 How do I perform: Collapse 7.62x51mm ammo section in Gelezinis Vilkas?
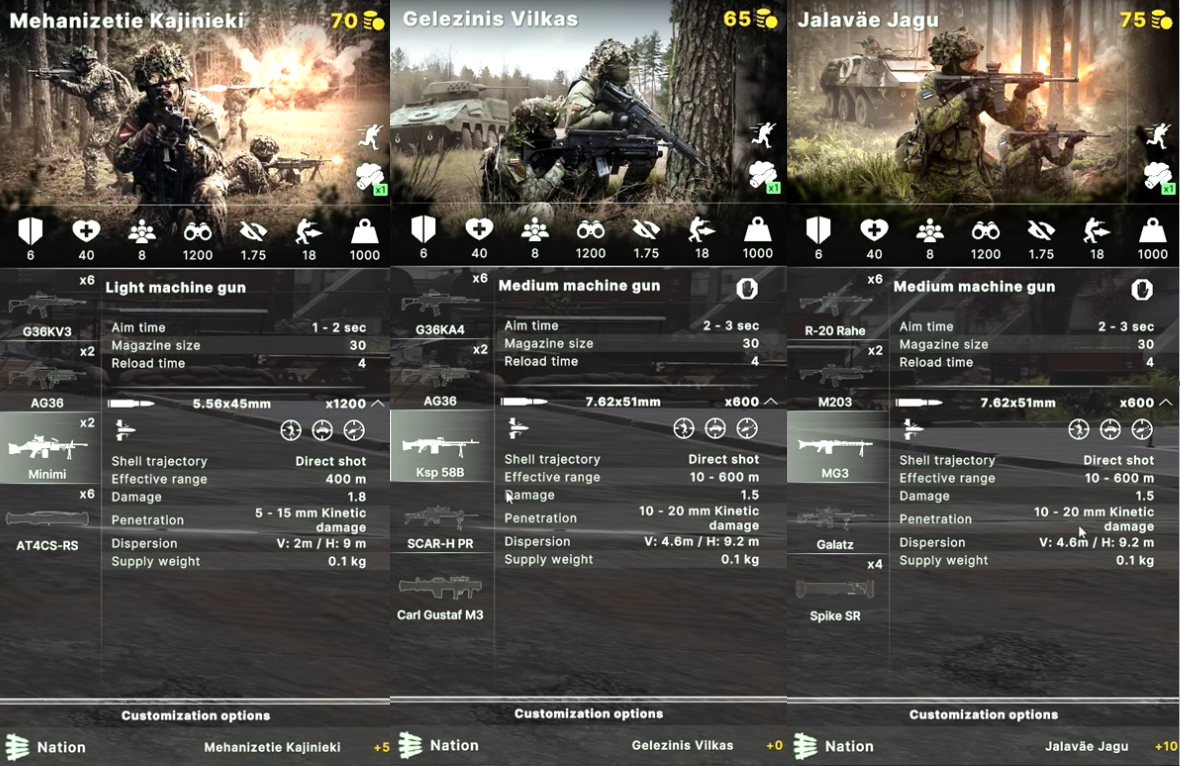pos(771,402)
